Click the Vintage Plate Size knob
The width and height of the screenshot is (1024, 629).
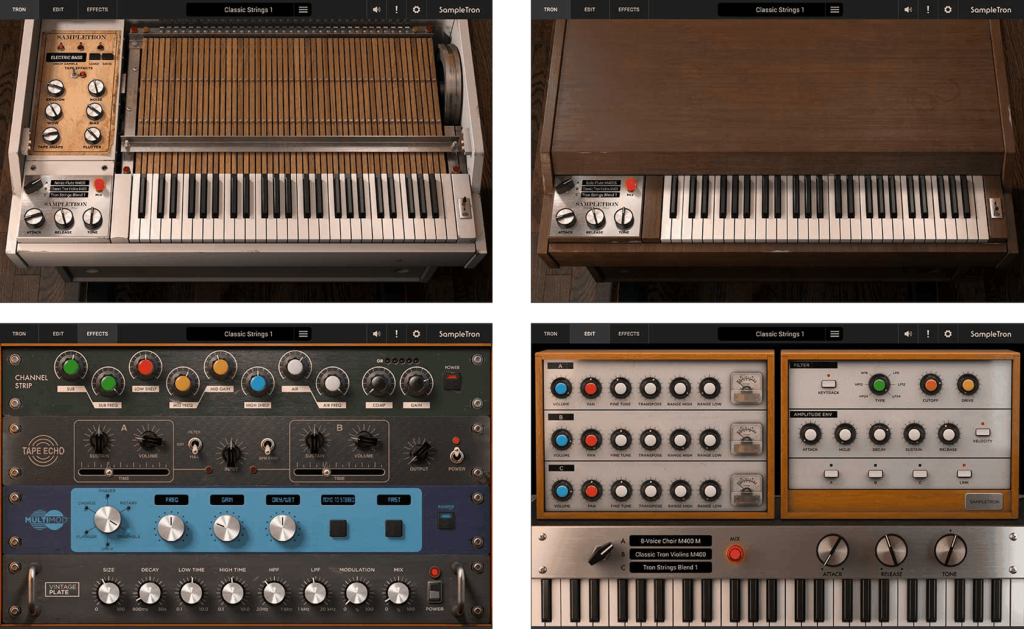click(x=108, y=593)
